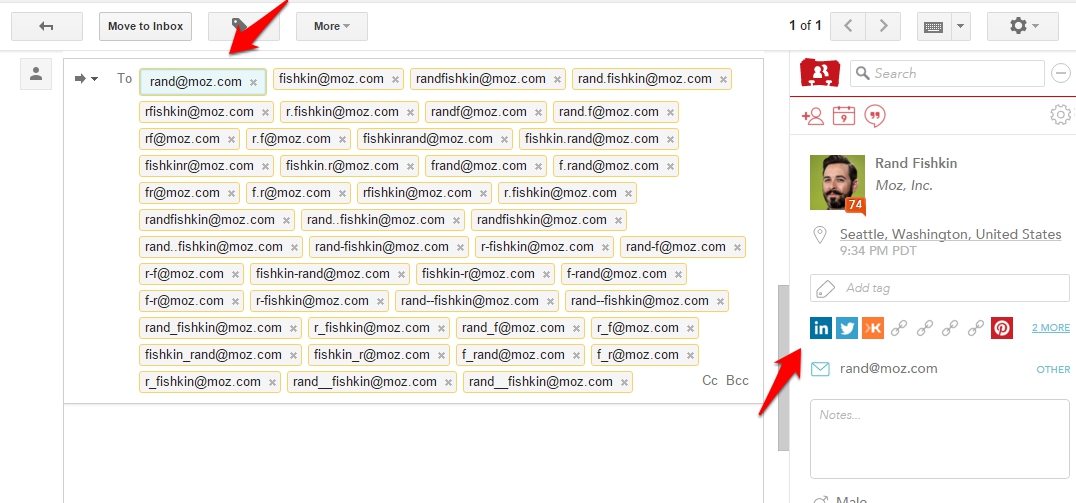This screenshot has height=503, width=1076.
Task: Remove rf@moz.com recipient
Action: [231, 139]
